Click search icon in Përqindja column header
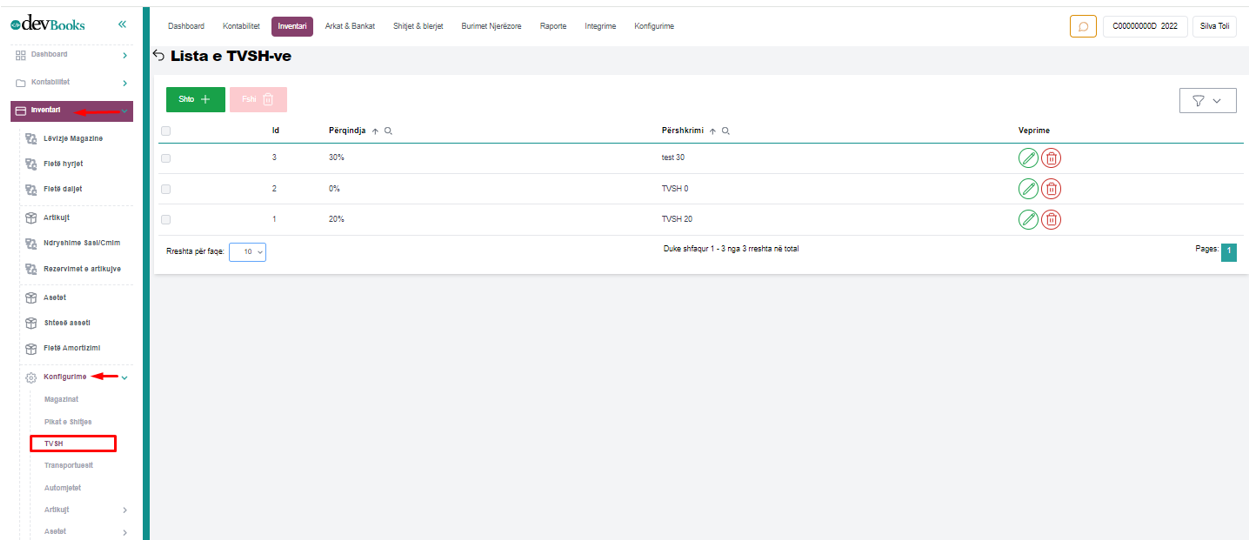The height and width of the screenshot is (551, 1249). [x=388, y=131]
